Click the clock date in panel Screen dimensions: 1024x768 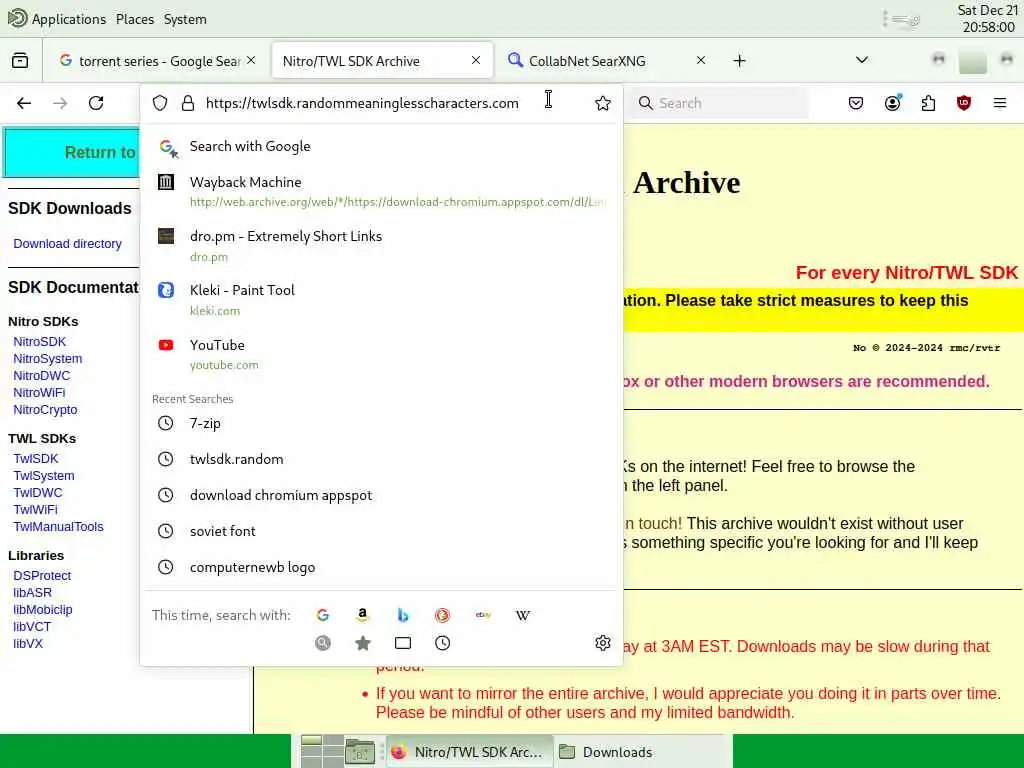(986, 19)
